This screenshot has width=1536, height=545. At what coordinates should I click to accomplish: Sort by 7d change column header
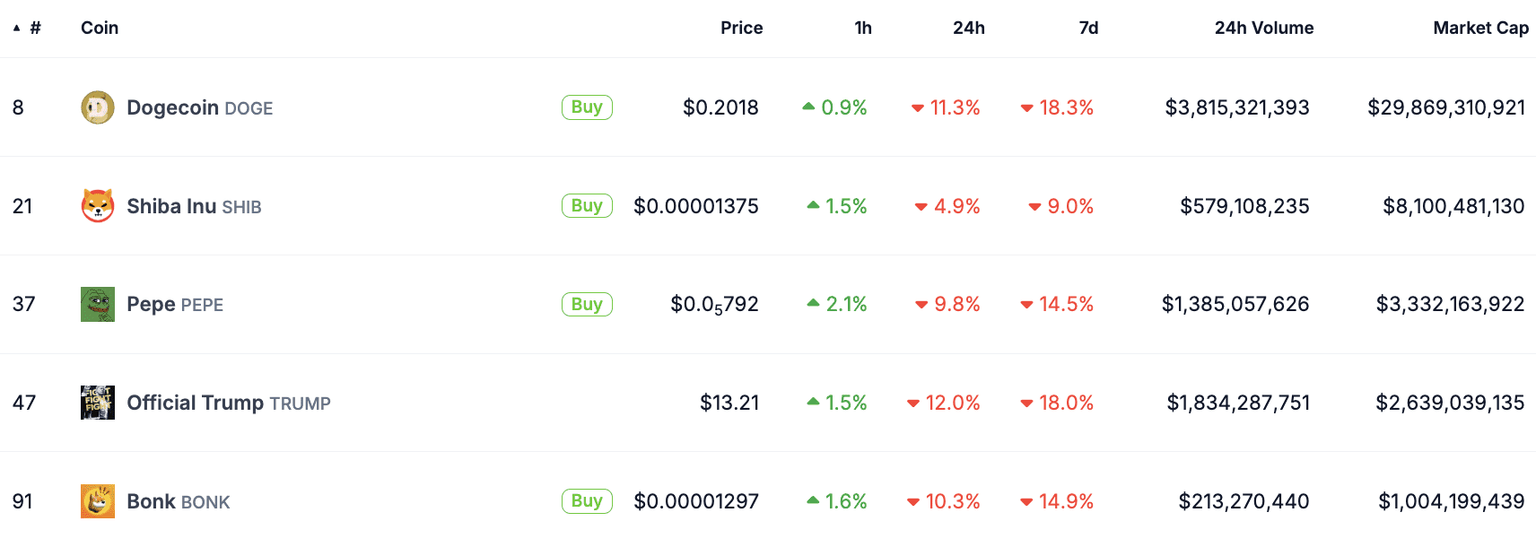(1088, 28)
